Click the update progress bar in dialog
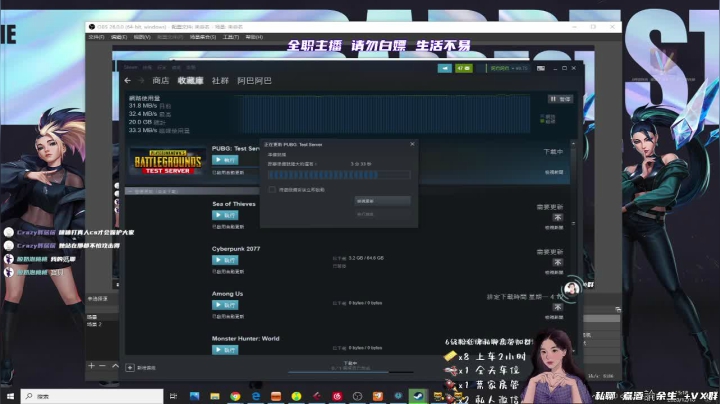720x404 pixels. coord(339,174)
